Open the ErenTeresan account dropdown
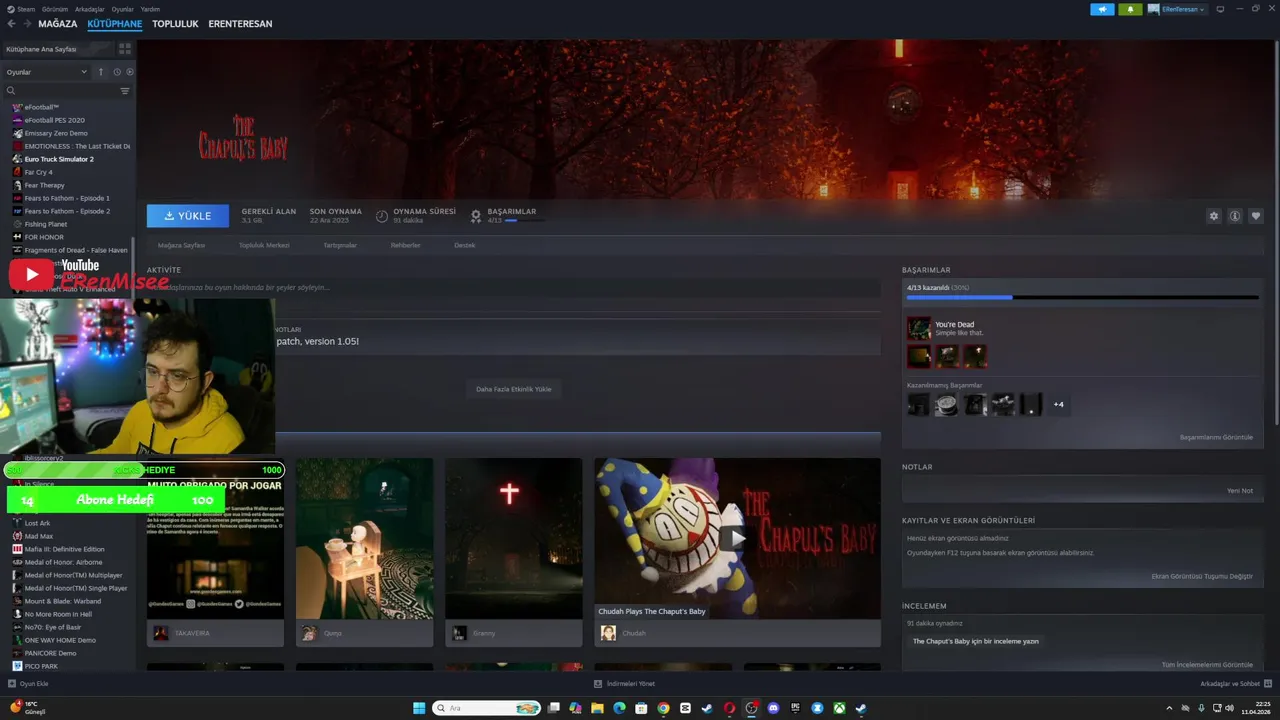The width and height of the screenshot is (1280, 720). click(x=1177, y=9)
